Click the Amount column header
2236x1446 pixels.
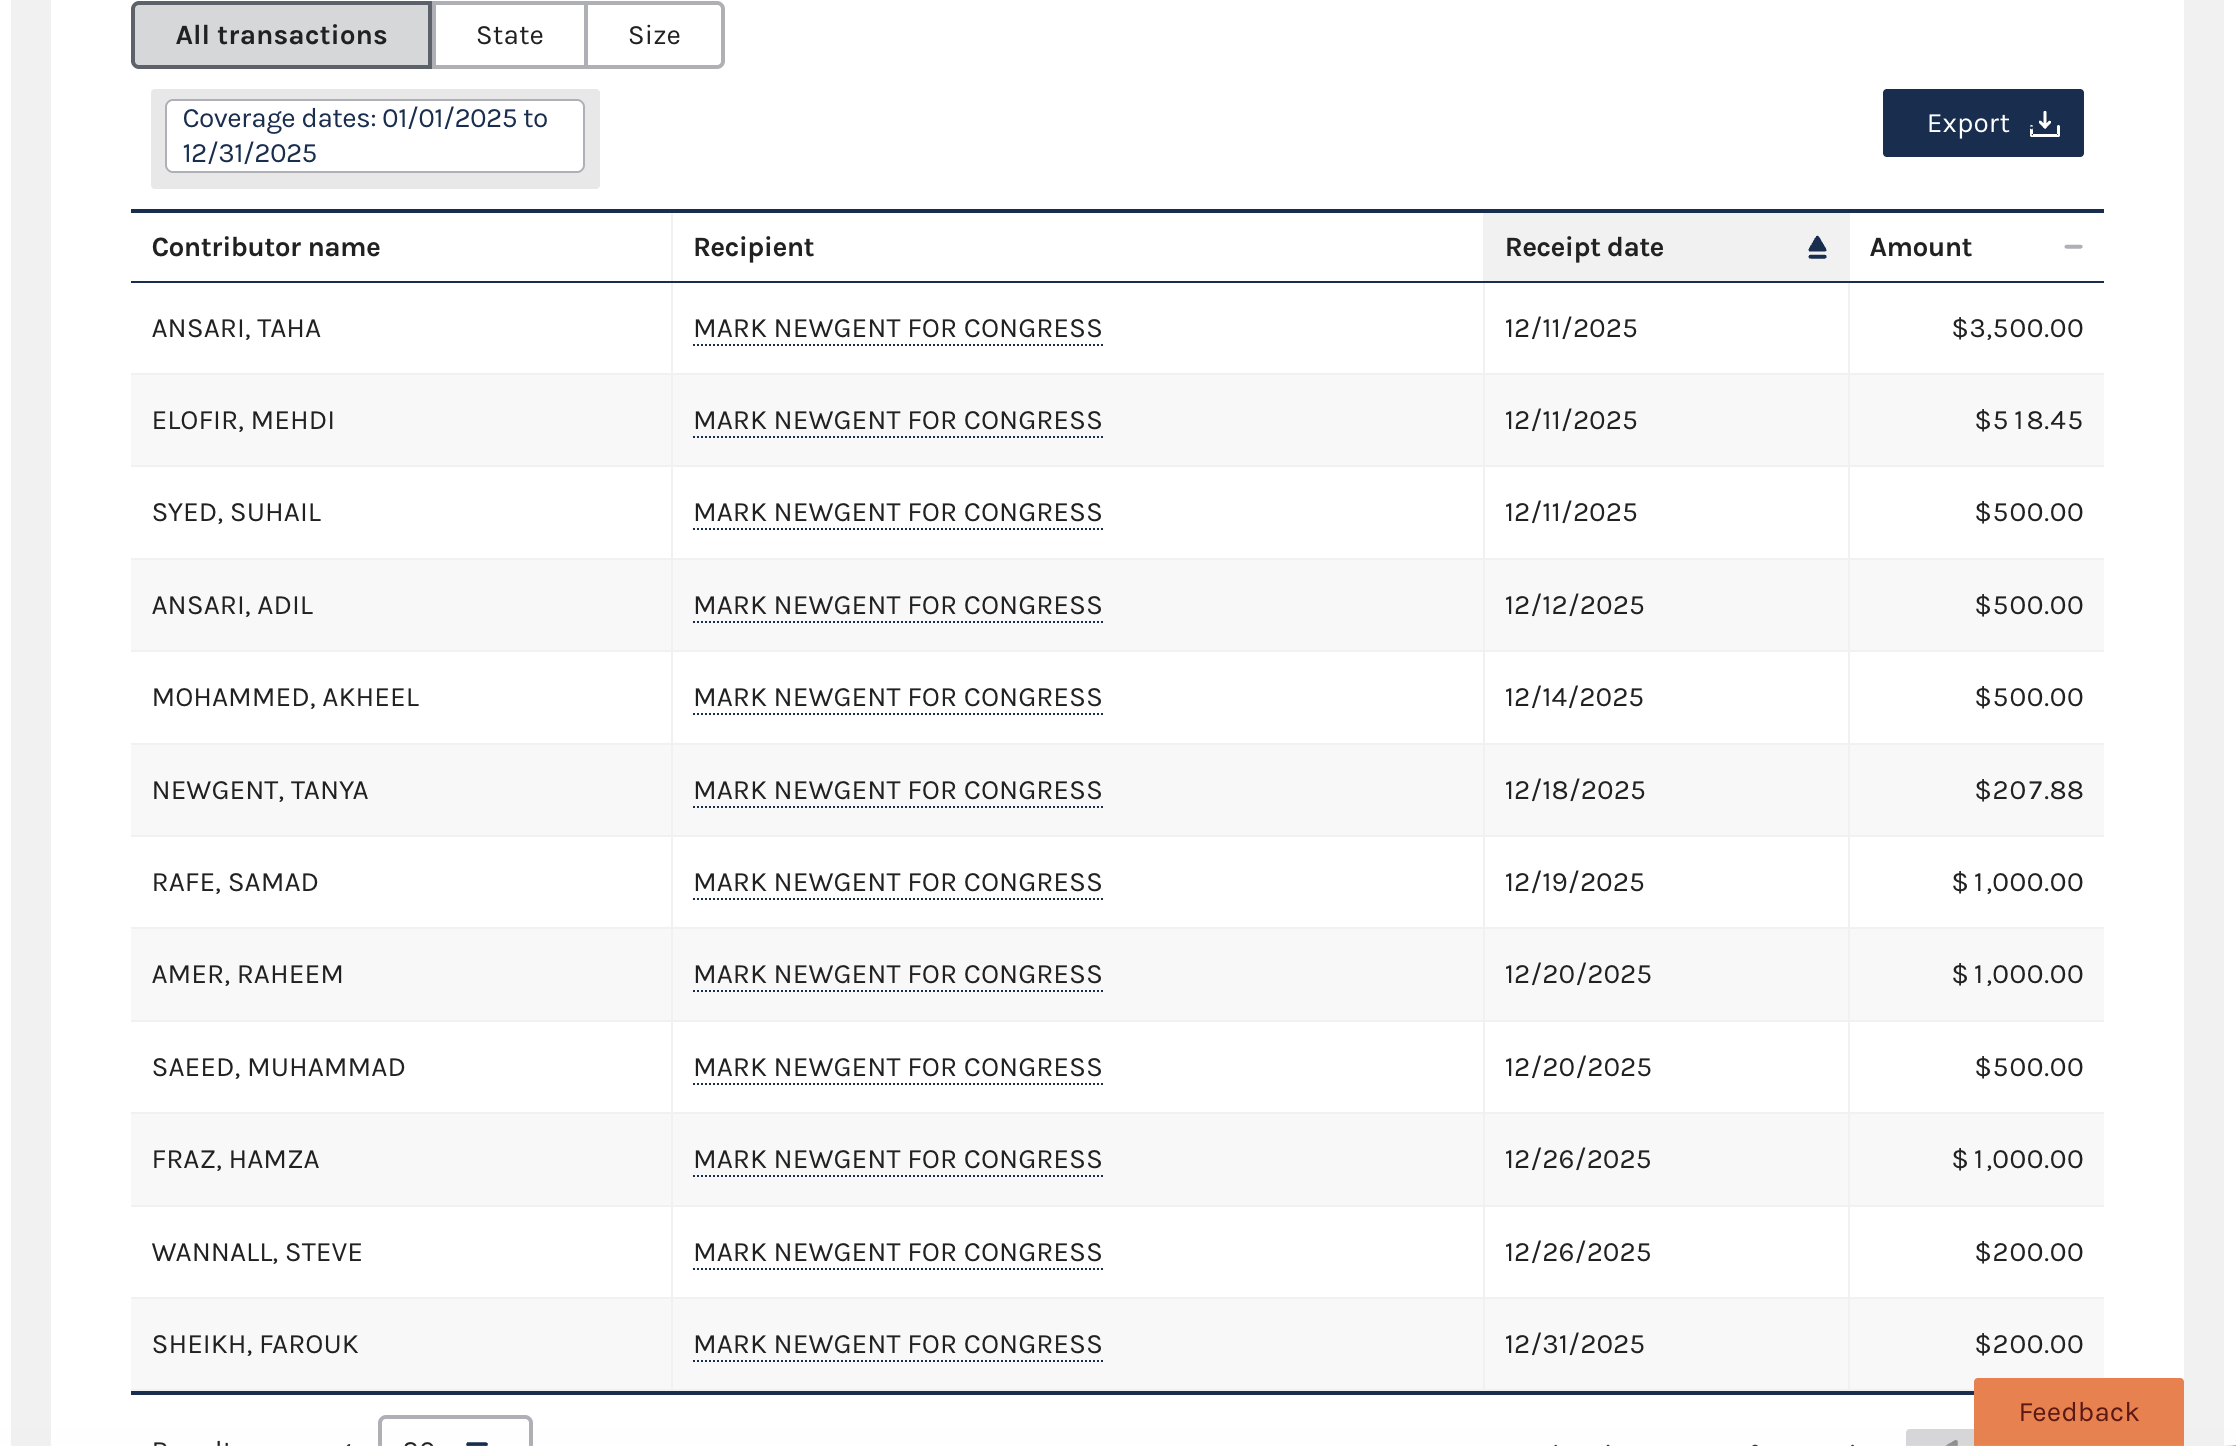[1920, 247]
